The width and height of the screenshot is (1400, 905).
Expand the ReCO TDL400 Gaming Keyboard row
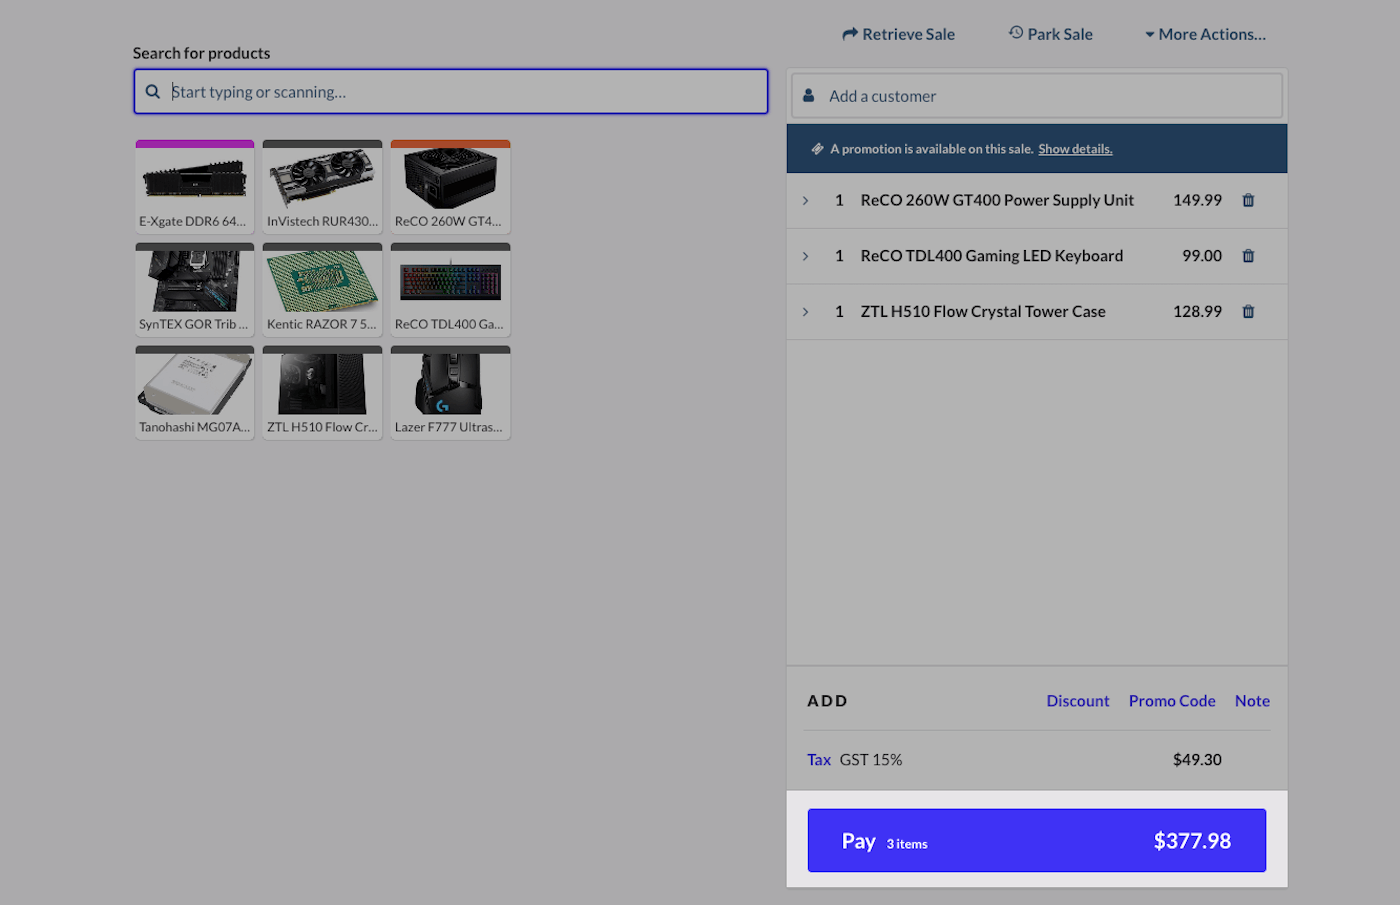[x=806, y=256]
